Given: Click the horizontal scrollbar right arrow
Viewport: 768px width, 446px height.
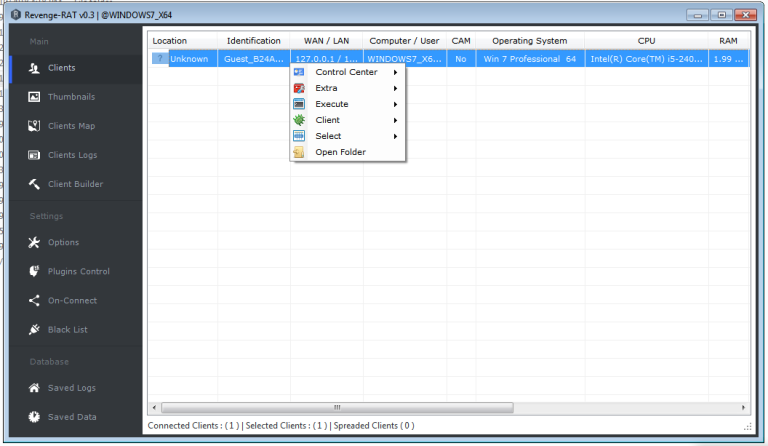Looking at the screenshot, I should tap(743, 408).
